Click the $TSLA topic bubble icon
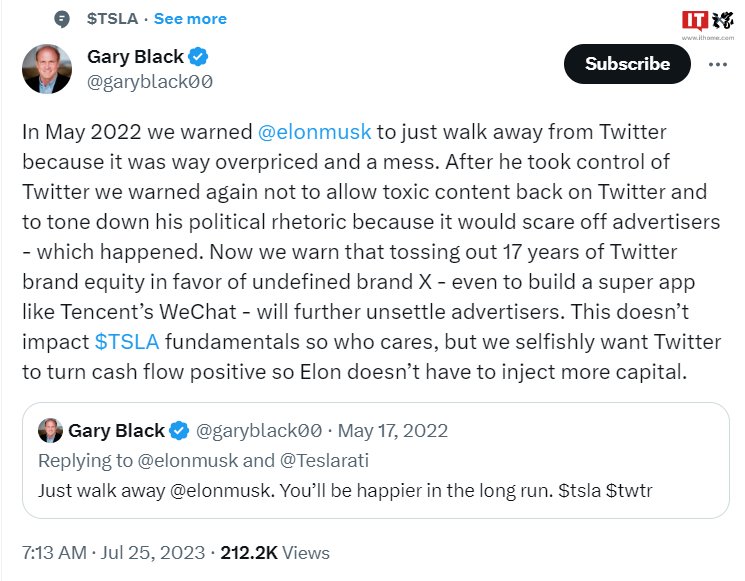Screen dimensions: 745x581 [62, 19]
